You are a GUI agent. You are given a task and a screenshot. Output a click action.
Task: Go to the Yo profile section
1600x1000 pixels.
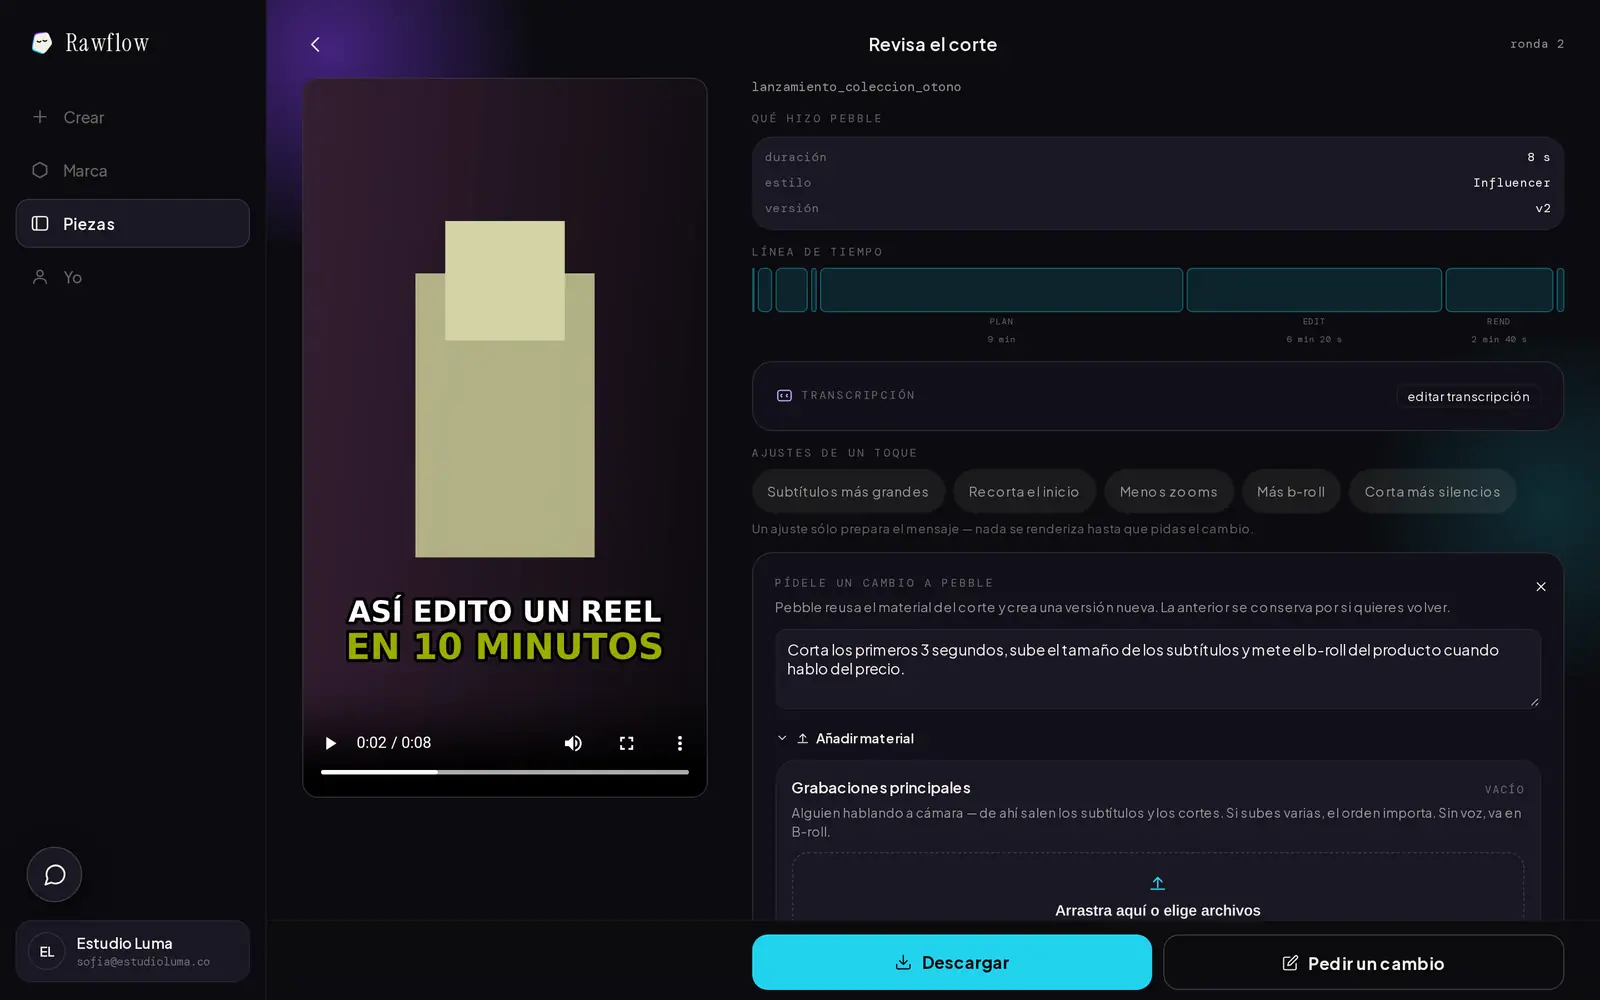(x=133, y=277)
